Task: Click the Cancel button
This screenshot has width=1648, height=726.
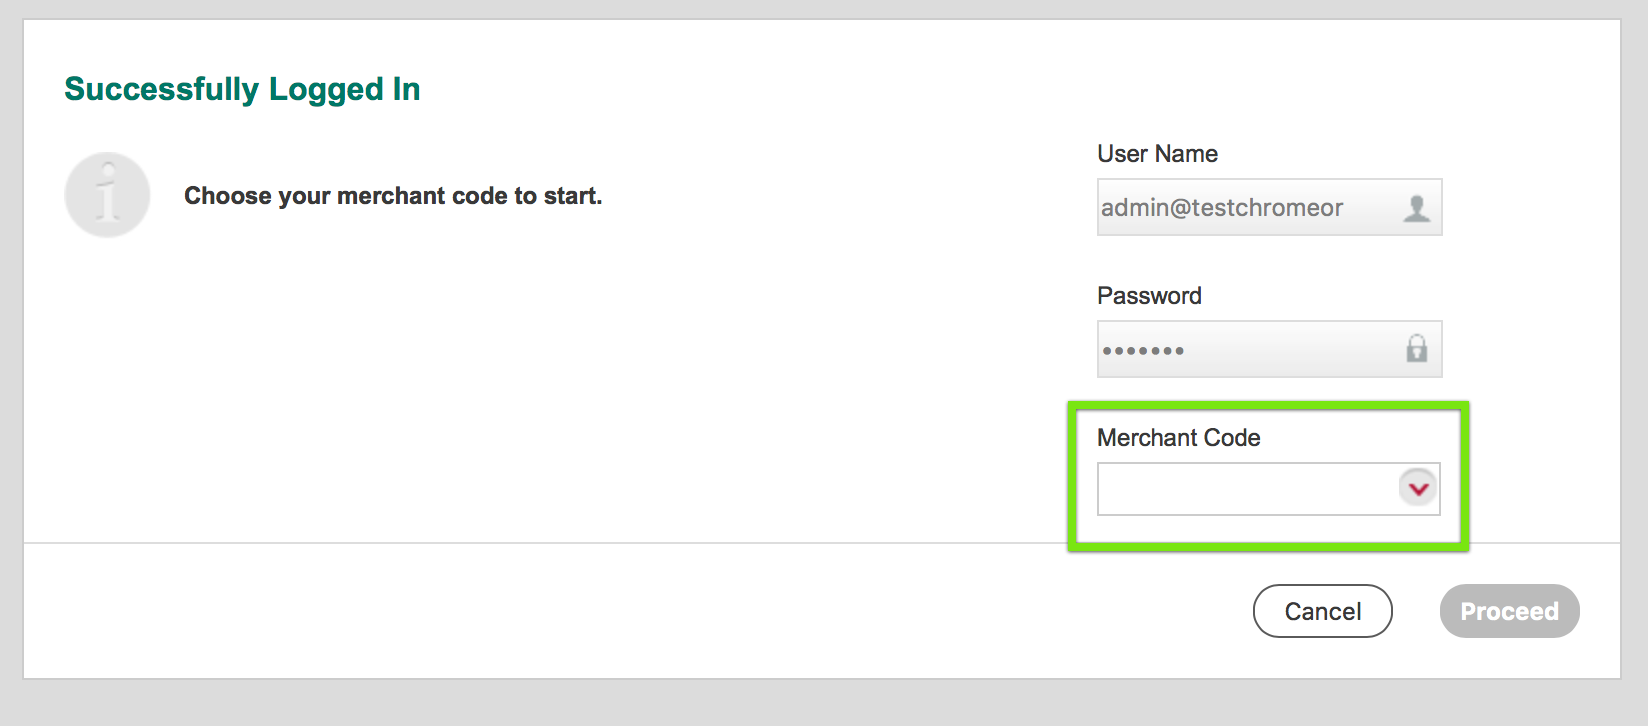Action: click(1322, 611)
